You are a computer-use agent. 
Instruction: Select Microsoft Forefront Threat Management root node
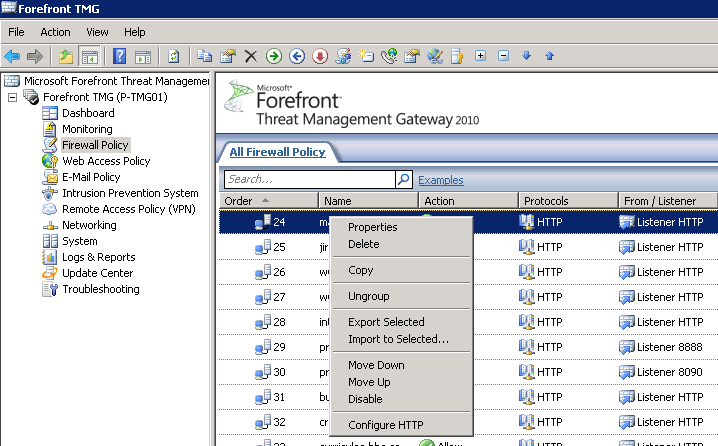[x=116, y=81]
